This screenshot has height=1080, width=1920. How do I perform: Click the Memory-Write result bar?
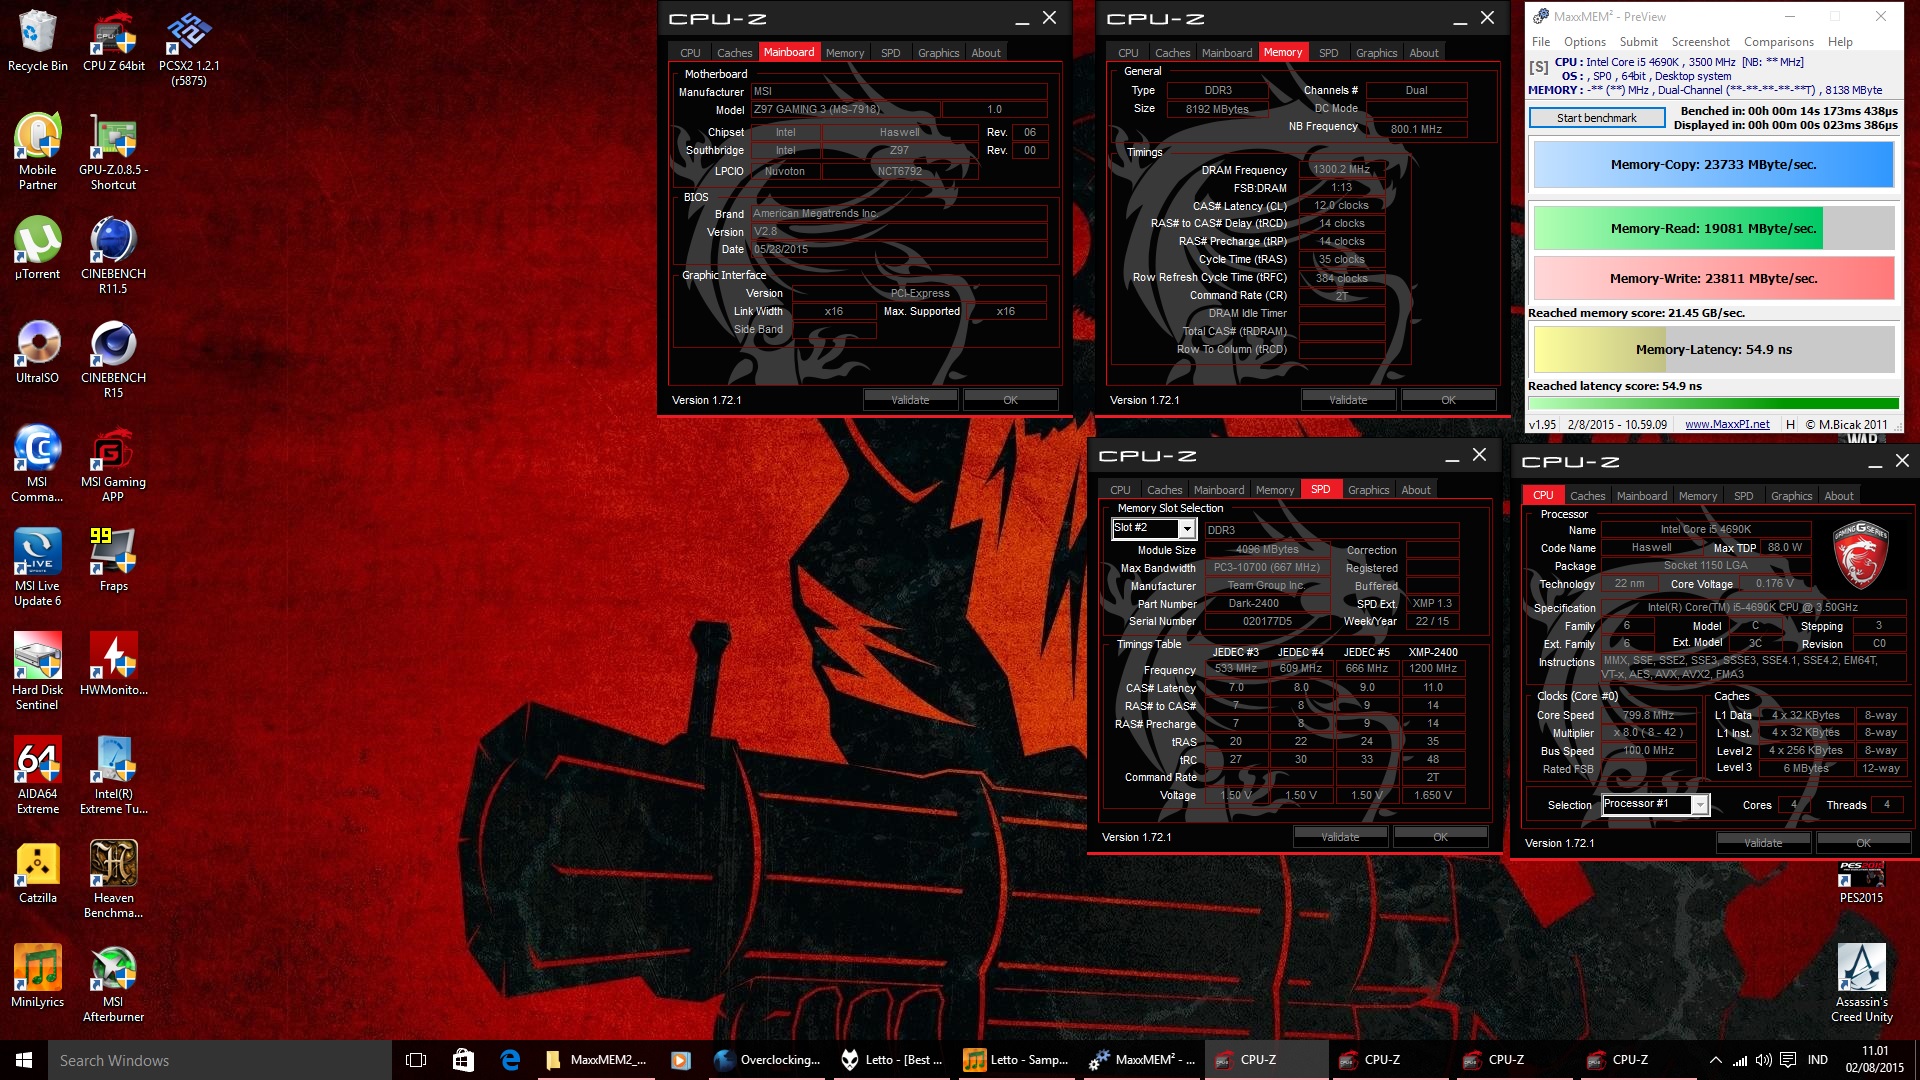pyautogui.click(x=1714, y=279)
